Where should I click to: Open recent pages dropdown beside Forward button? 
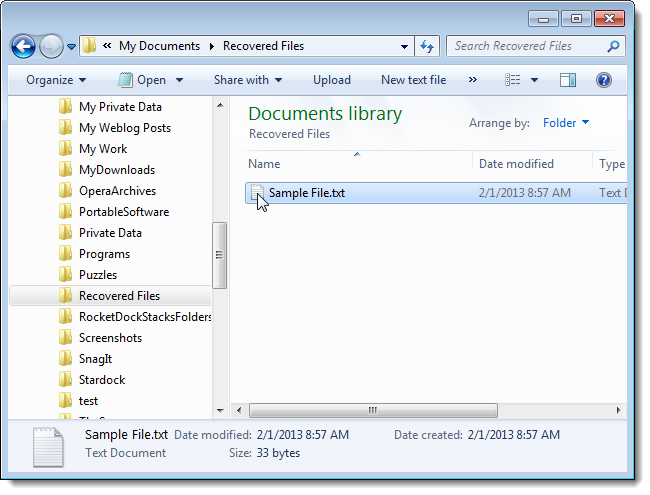click(71, 47)
